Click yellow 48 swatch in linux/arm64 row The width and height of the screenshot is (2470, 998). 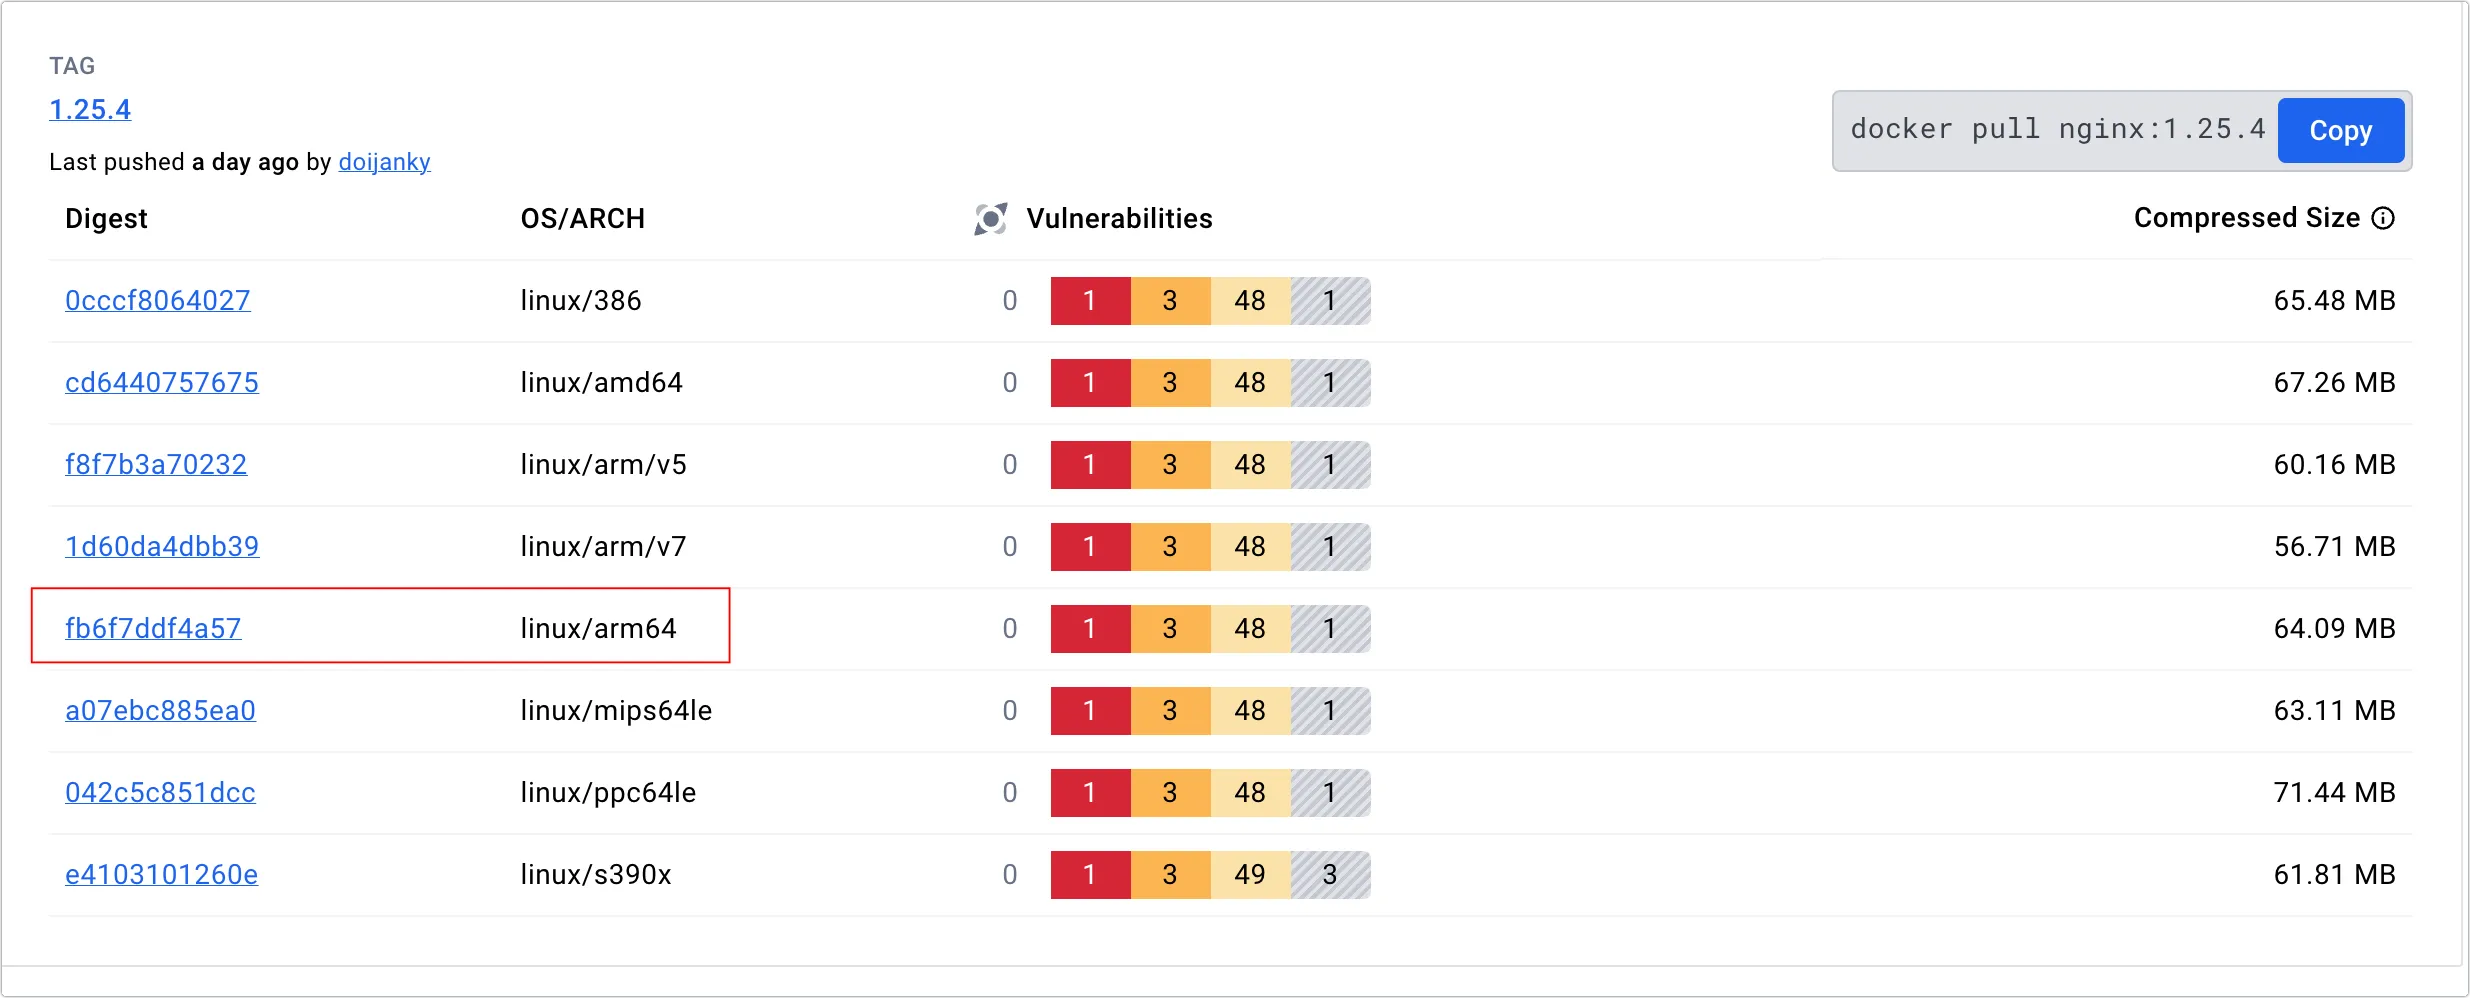coord(1250,629)
